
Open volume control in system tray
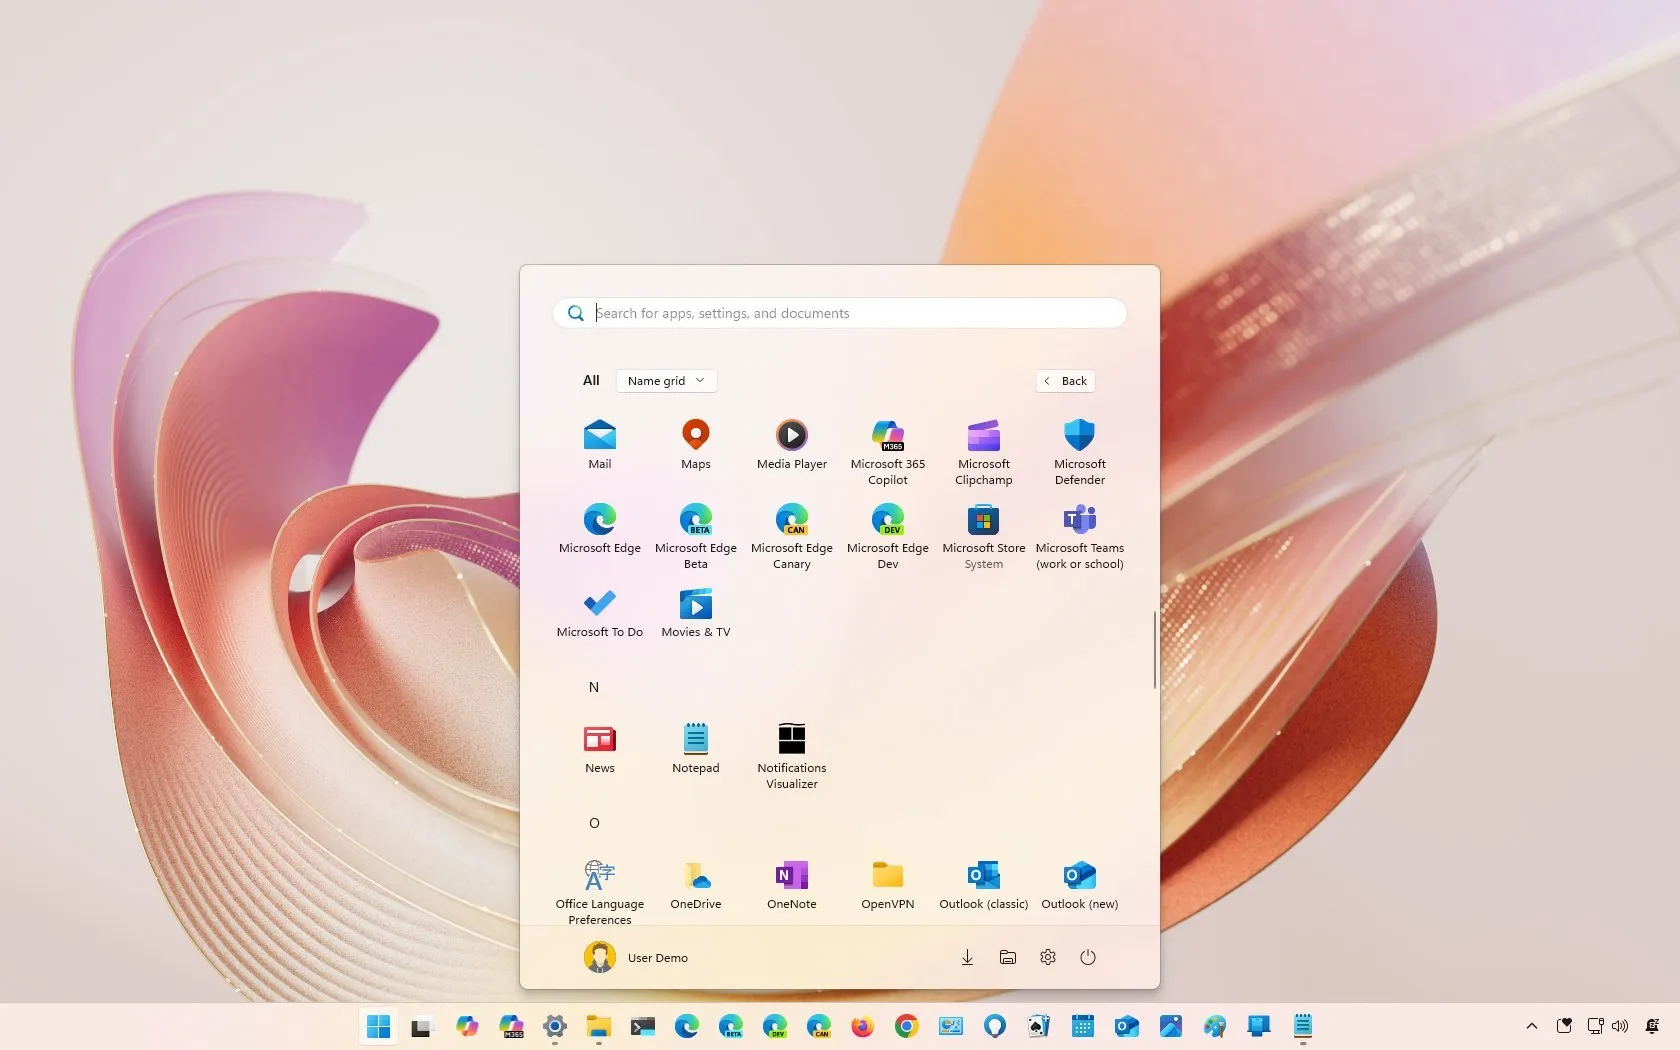coord(1620,1026)
